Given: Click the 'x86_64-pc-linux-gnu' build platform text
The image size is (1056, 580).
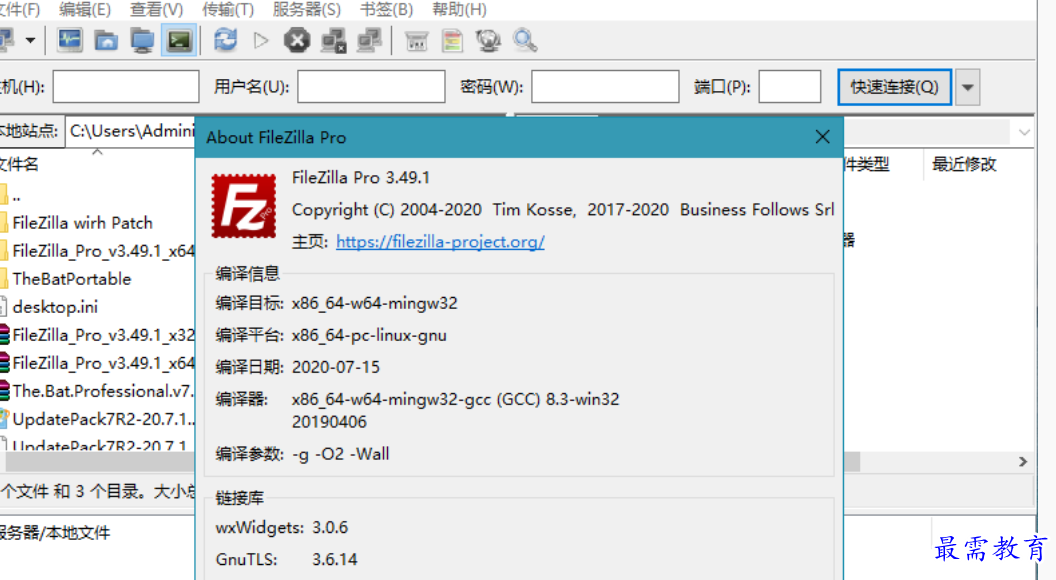Looking at the screenshot, I should coord(369,335).
